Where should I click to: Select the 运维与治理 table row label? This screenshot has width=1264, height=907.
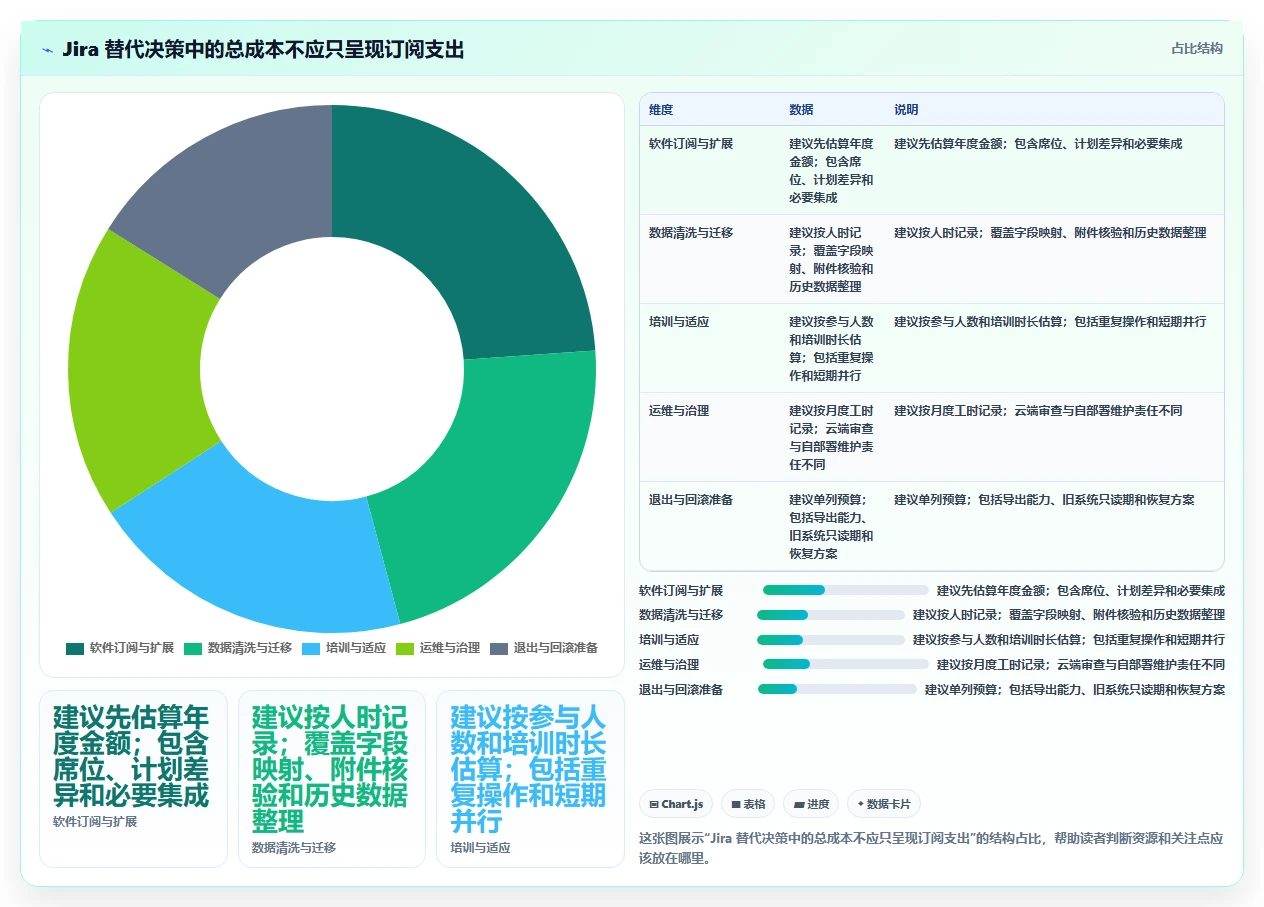pos(679,411)
